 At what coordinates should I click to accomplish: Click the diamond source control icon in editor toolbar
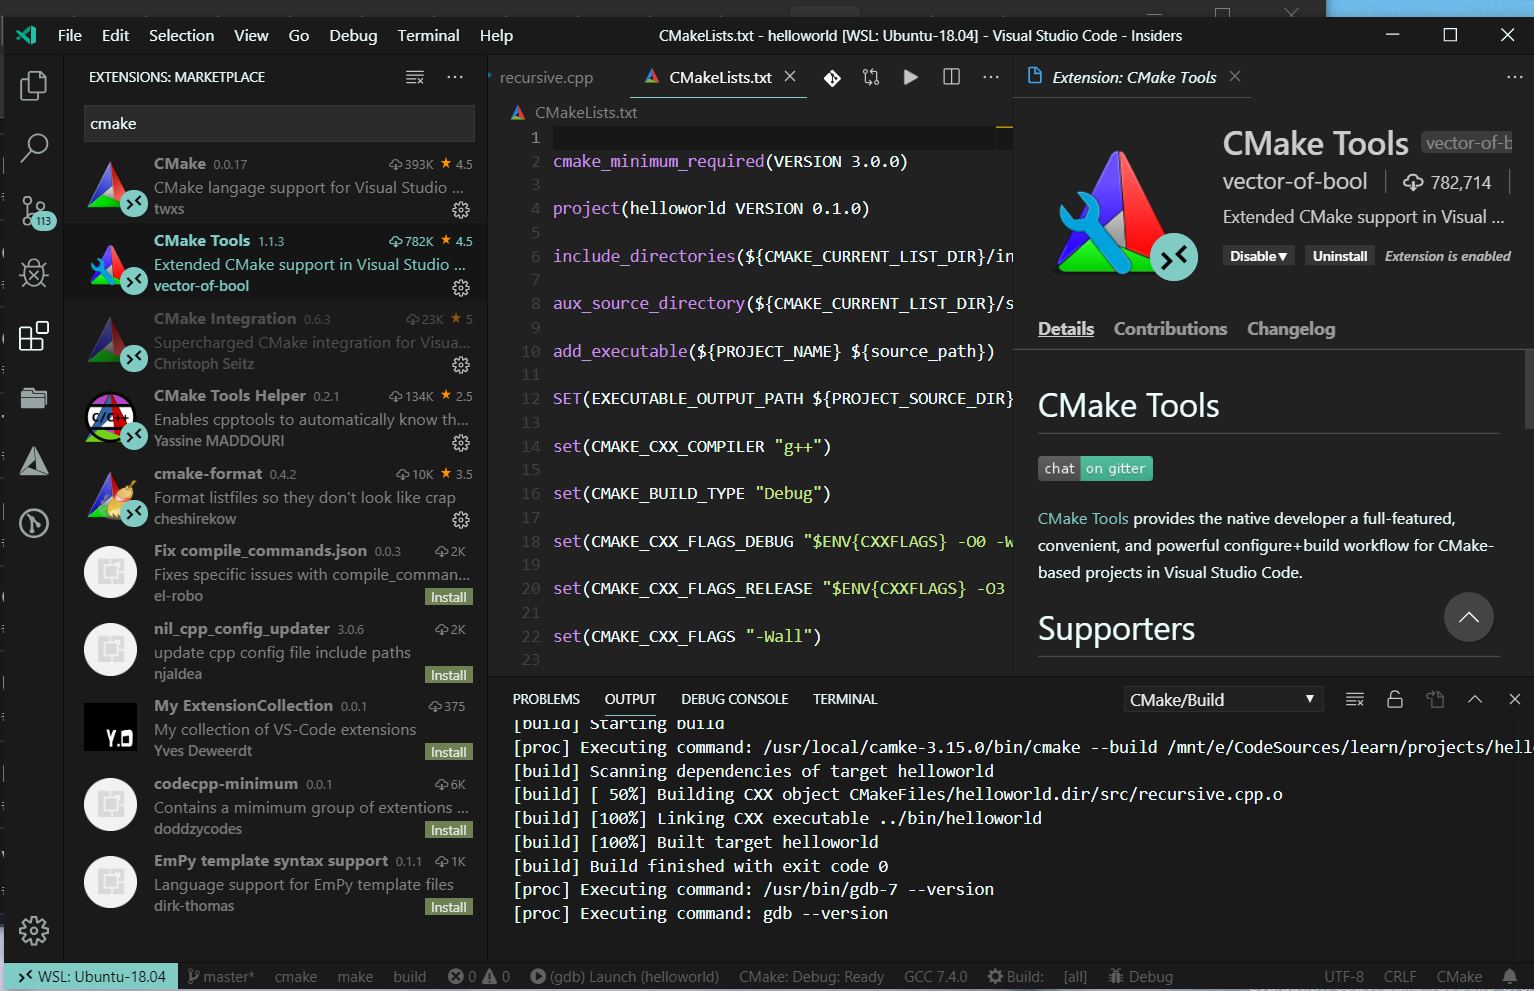832,78
